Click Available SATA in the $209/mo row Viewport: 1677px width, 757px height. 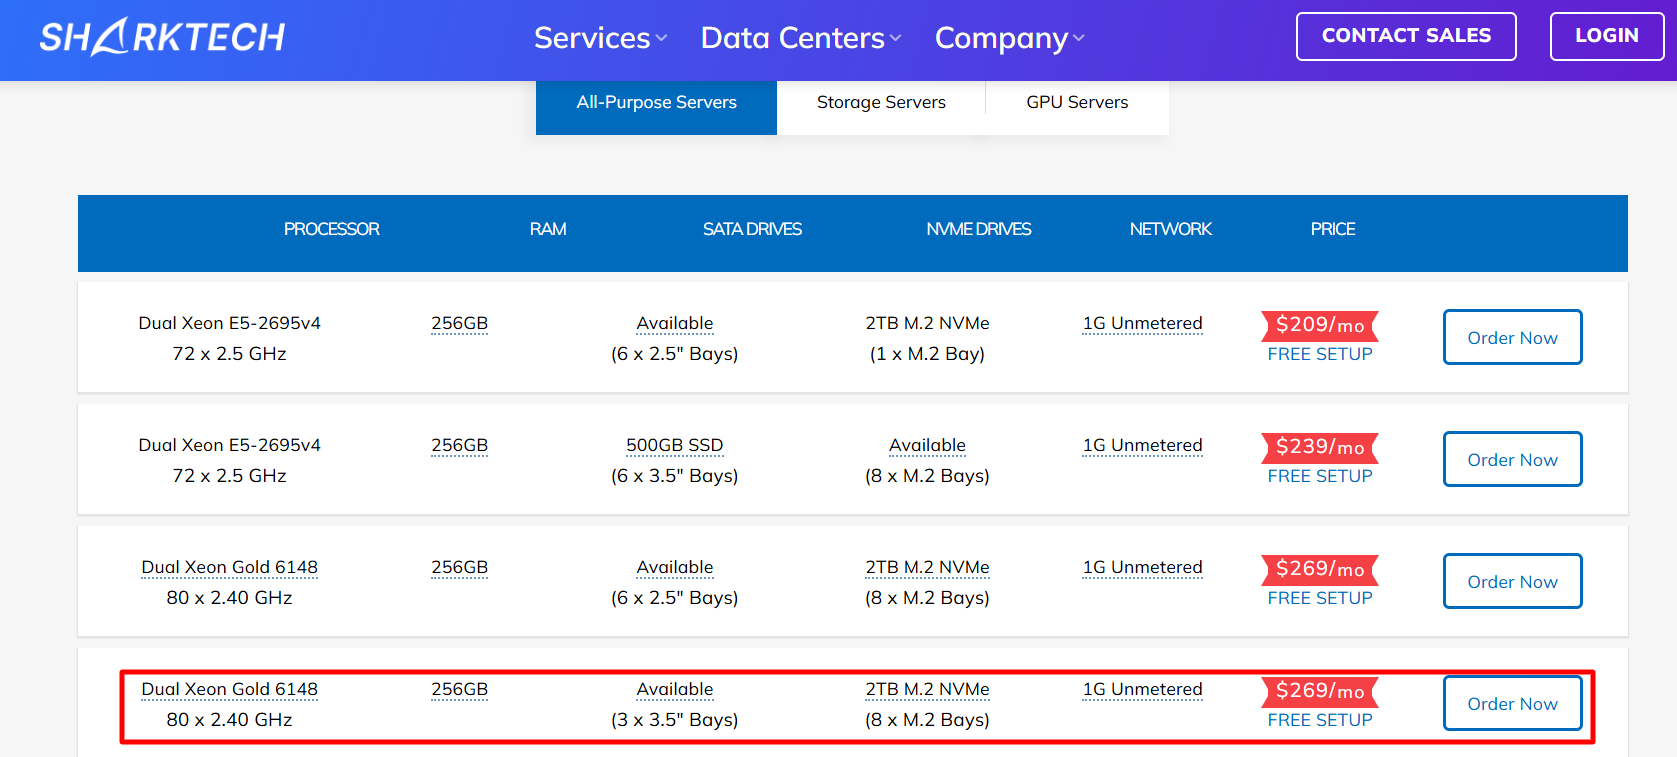point(675,323)
